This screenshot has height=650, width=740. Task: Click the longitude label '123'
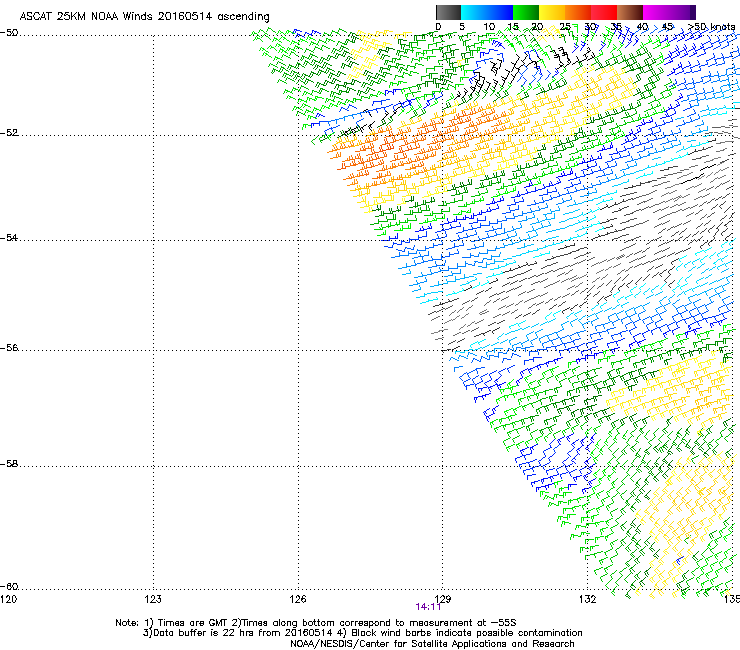coord(153,599)
